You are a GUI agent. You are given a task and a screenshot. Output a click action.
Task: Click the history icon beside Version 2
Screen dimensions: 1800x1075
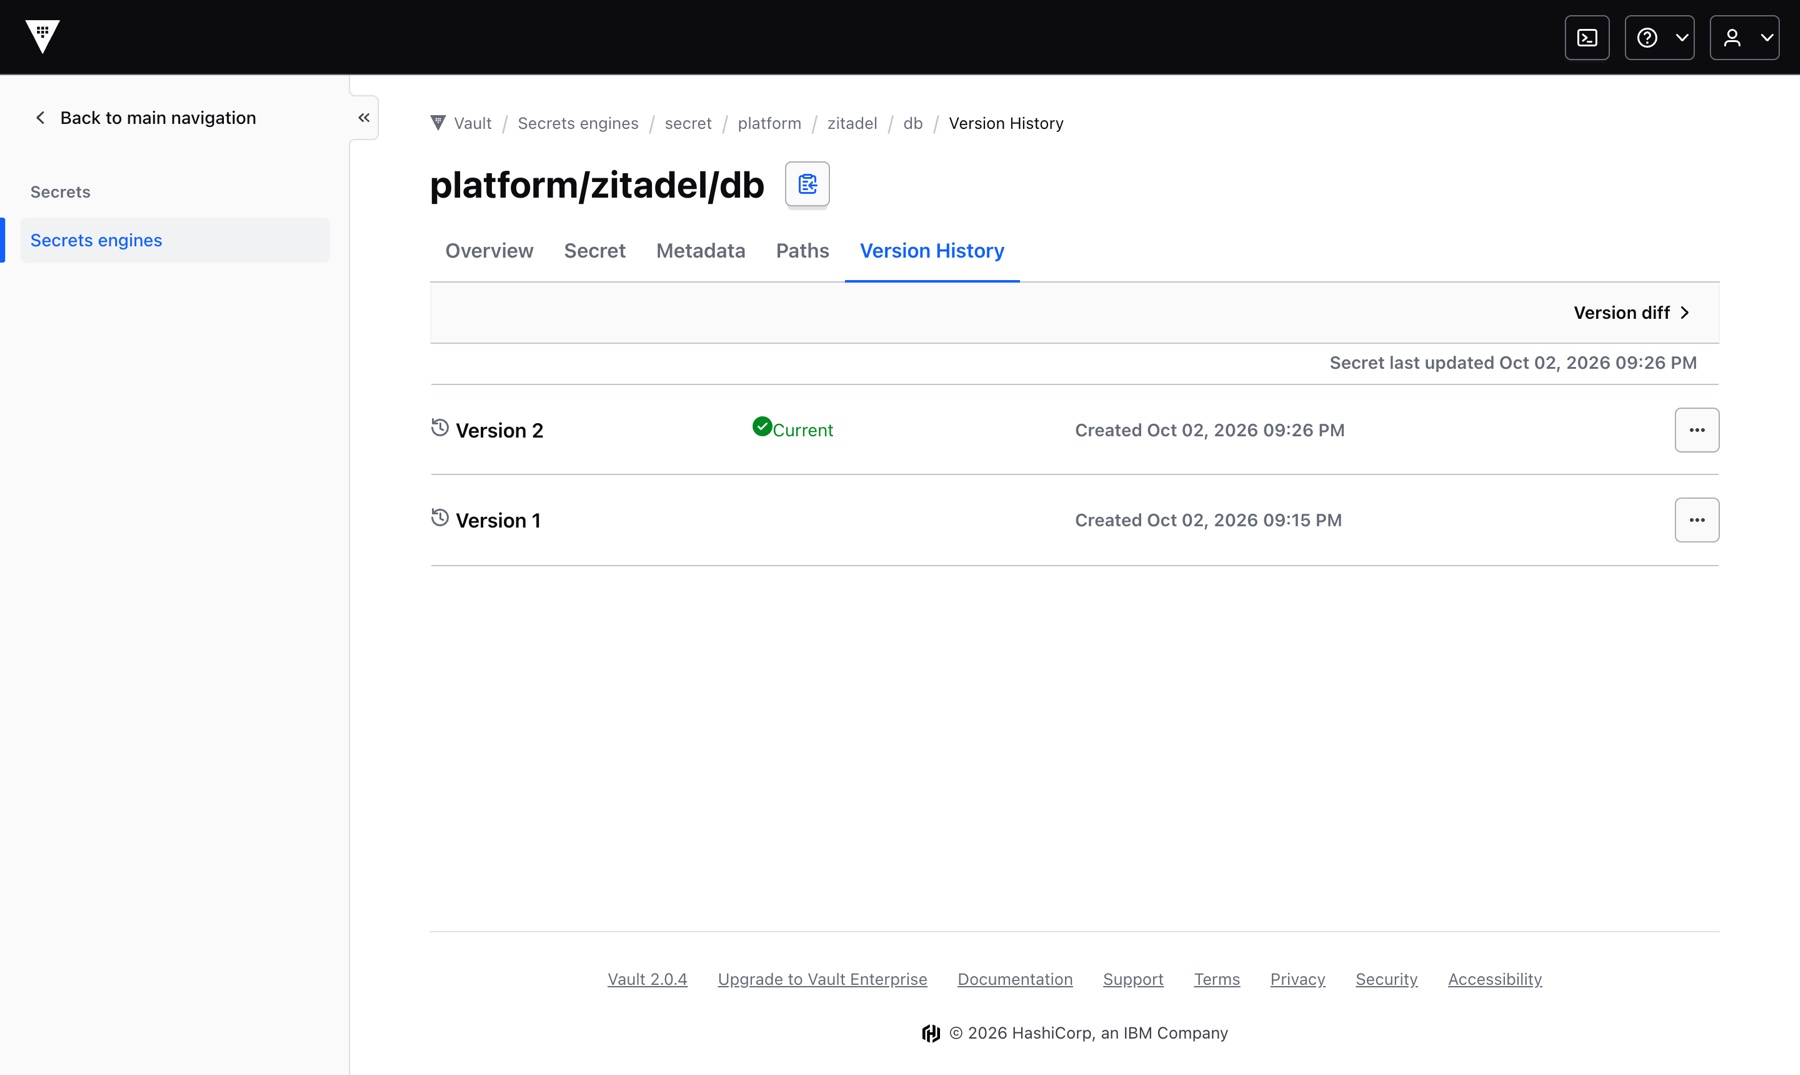(440, 427)
